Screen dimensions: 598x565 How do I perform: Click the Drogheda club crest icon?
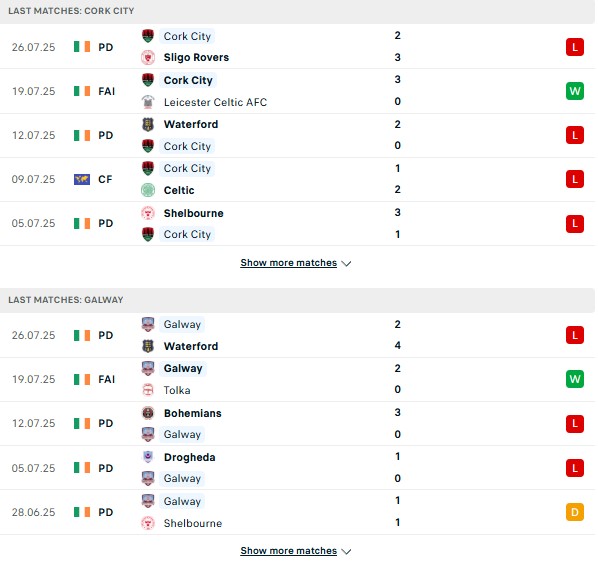point(148,457)
